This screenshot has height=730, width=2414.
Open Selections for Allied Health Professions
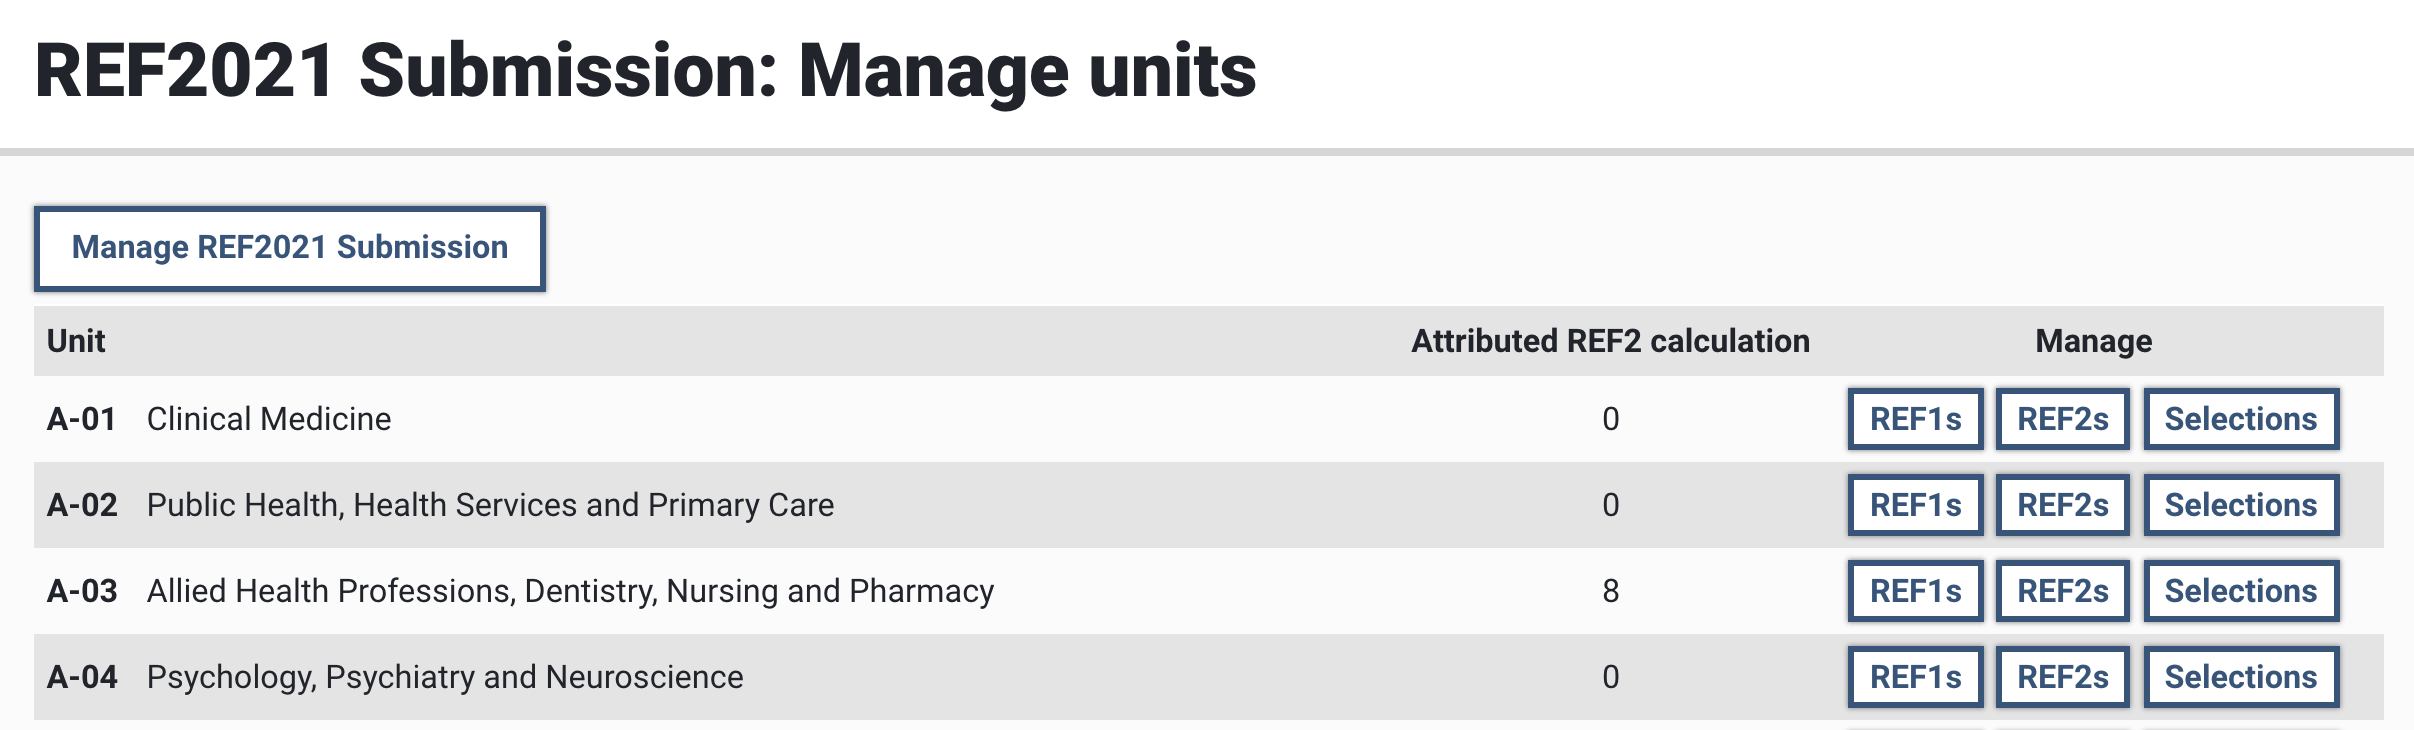pyautogui.click(x=2240, y=591)
